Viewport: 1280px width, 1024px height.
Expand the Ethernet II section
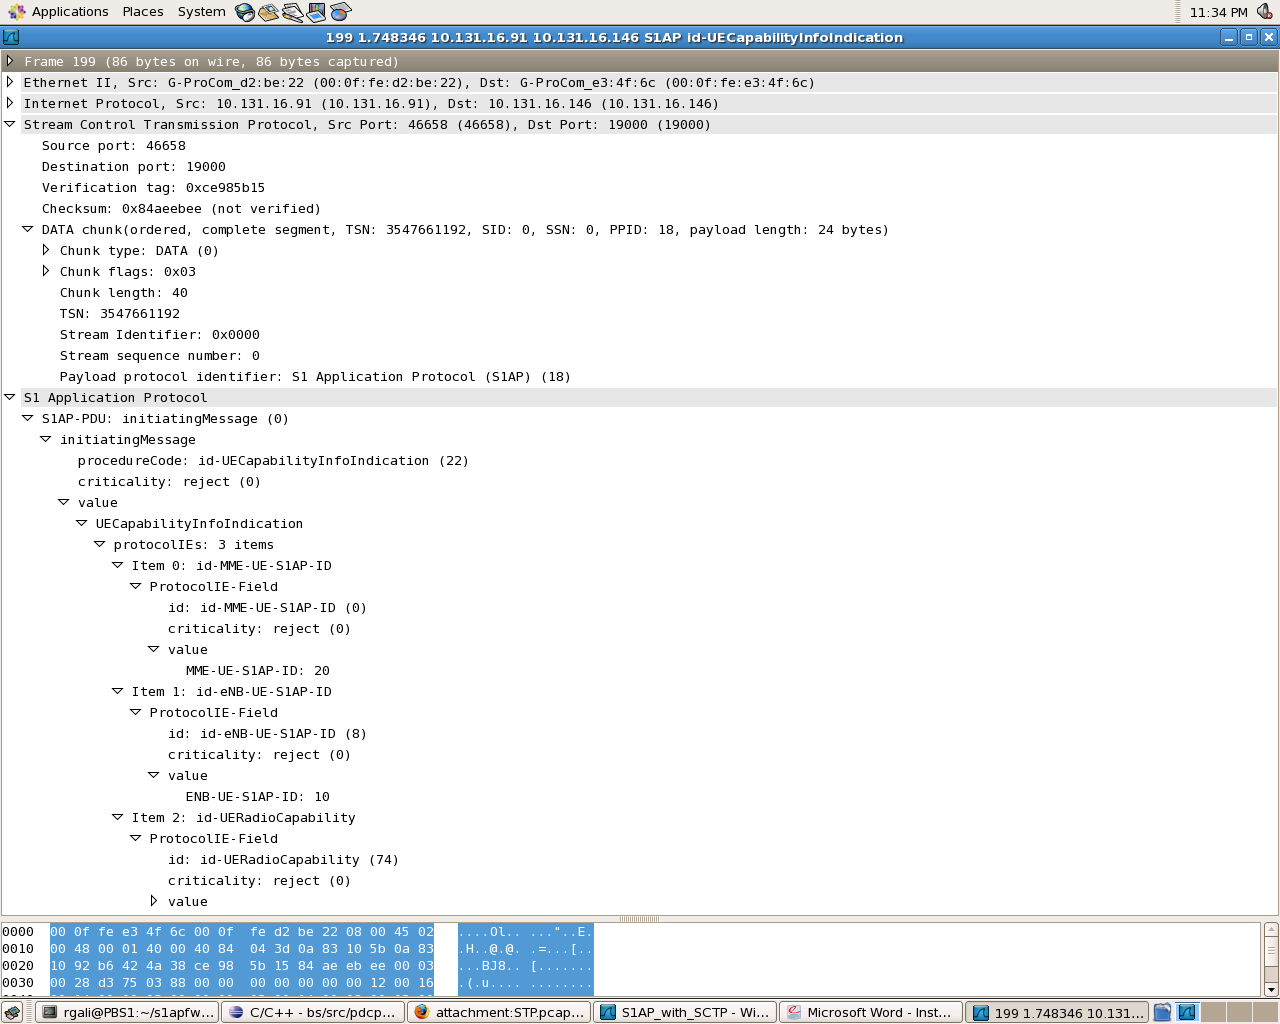[10, 82]
